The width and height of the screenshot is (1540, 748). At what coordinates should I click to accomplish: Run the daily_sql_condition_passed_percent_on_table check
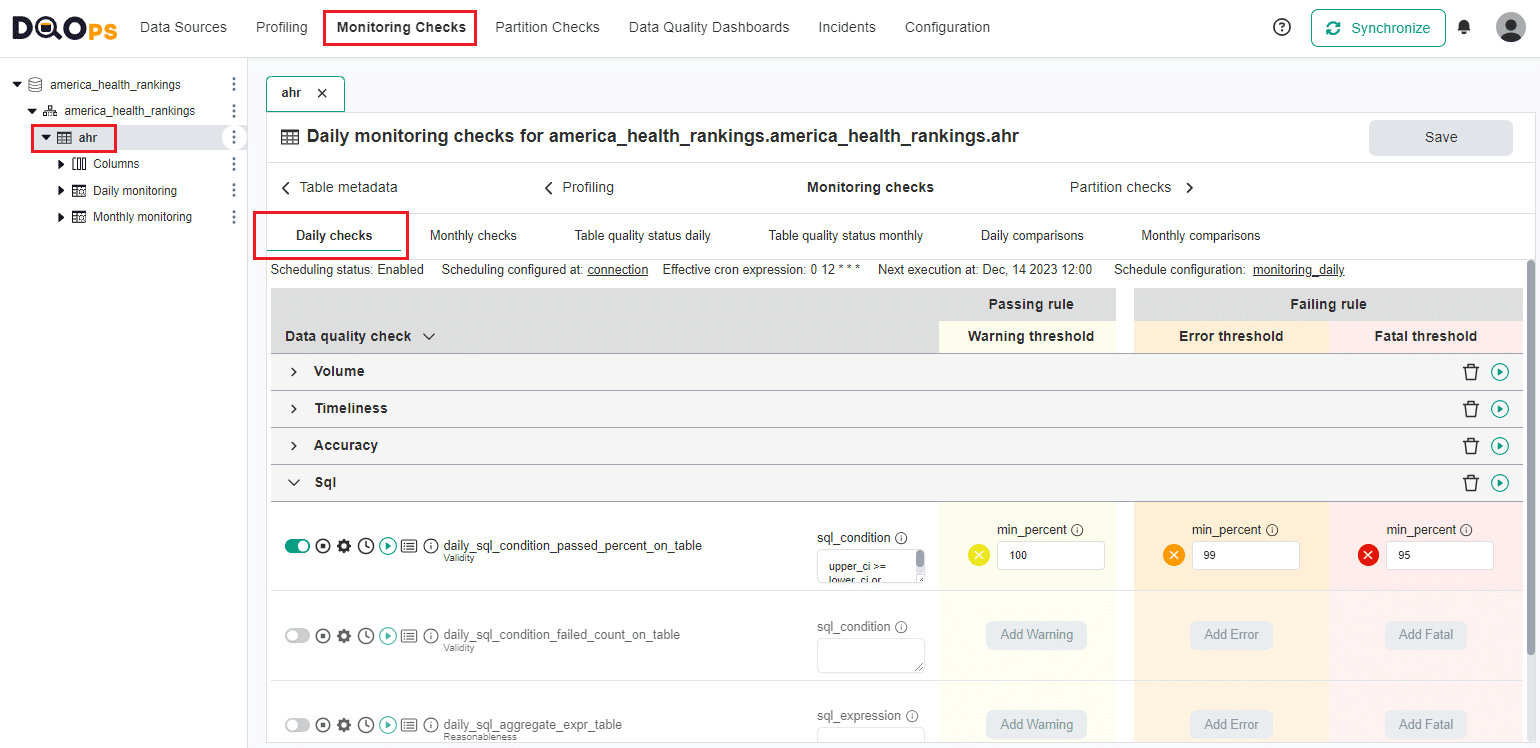387,545
